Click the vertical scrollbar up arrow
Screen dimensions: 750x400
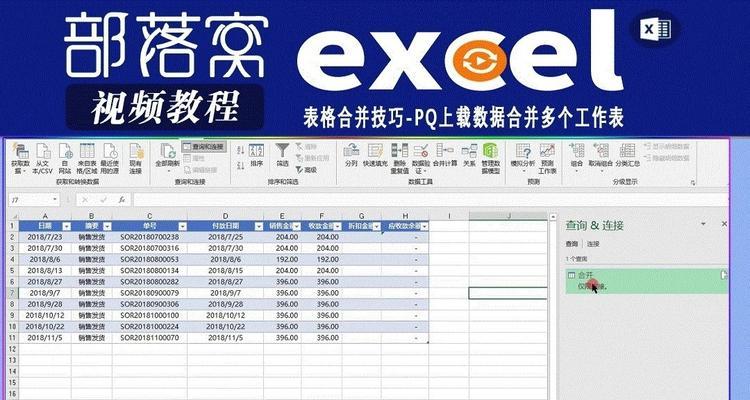click(x=553, y=216)
